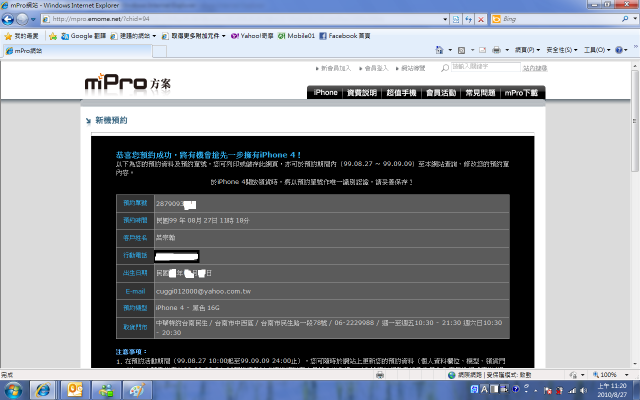Click the Compatibility View icon
The image size is (640, 400).
pos(456,19)
